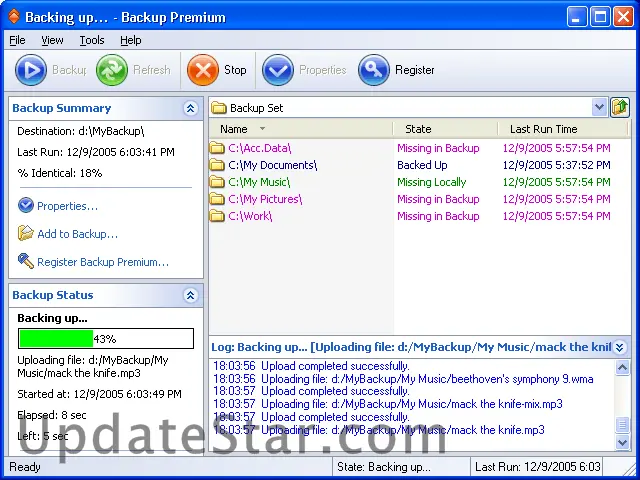Click the Missing in Backup state for C:\Work\
640x480 pixels.
click(438, 216)
